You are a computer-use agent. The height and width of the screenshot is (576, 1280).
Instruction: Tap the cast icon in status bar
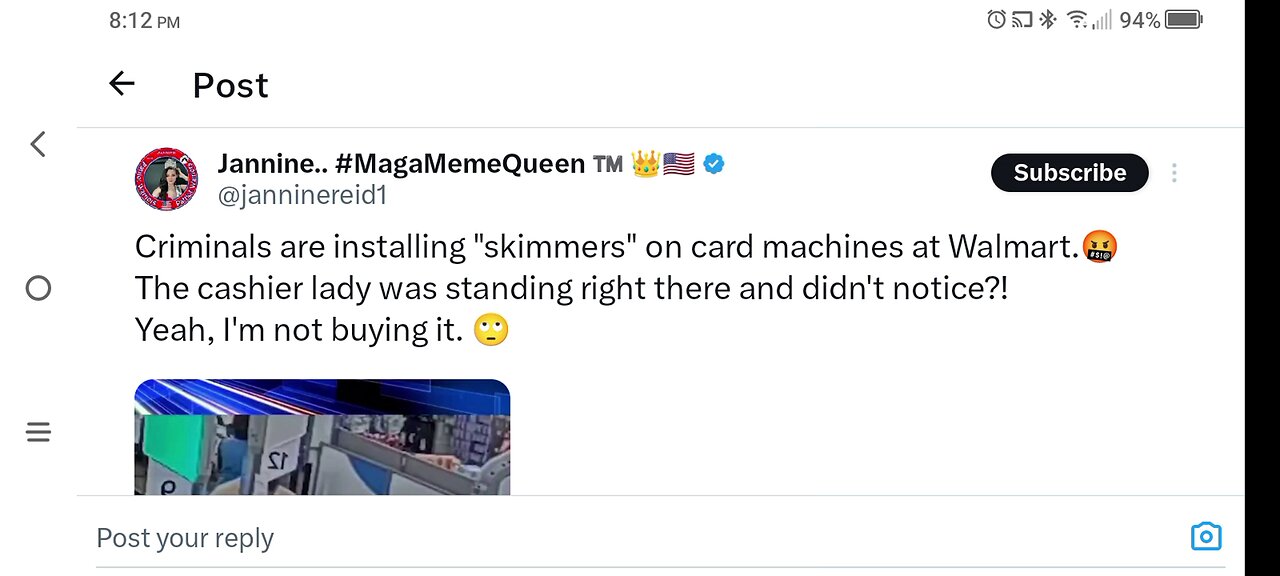coord(1022,20)
